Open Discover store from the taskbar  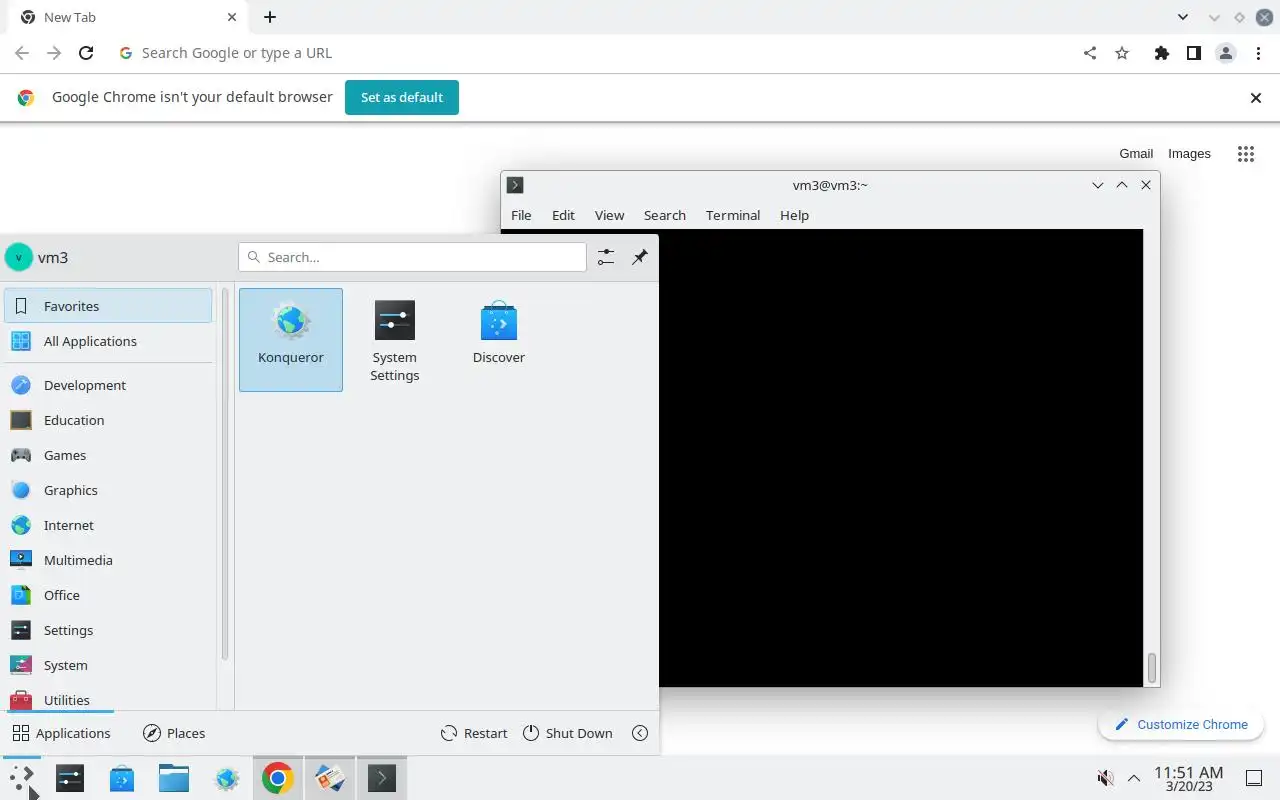point(122,778)
